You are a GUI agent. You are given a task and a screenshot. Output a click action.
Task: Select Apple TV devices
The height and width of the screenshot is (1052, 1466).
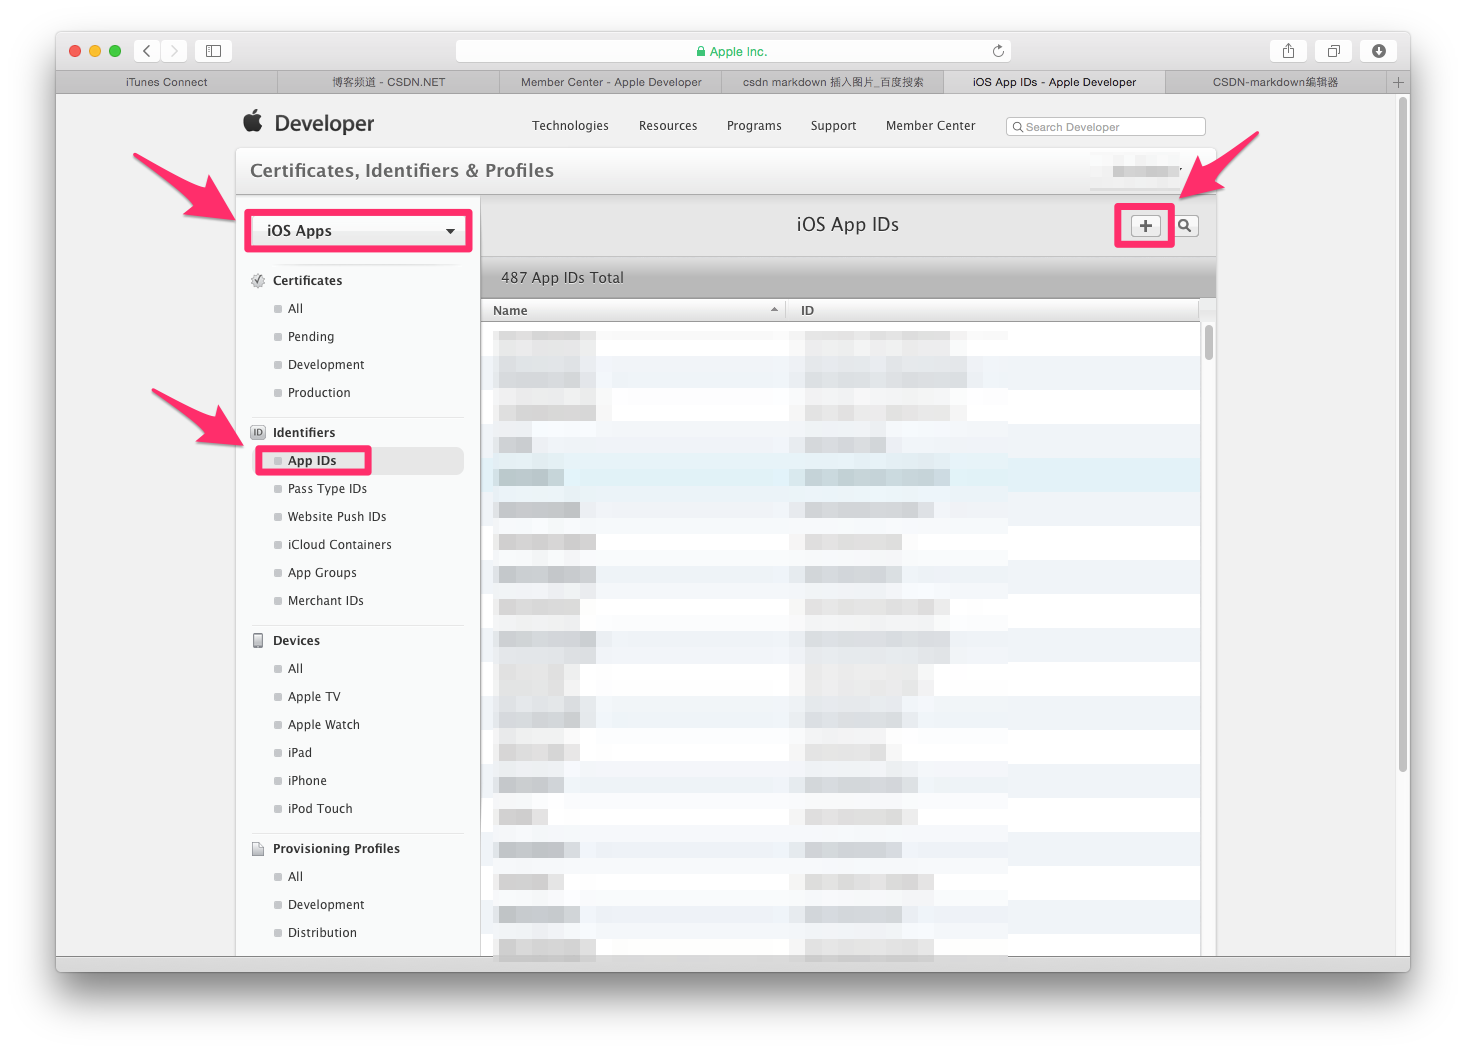point(314,697)
